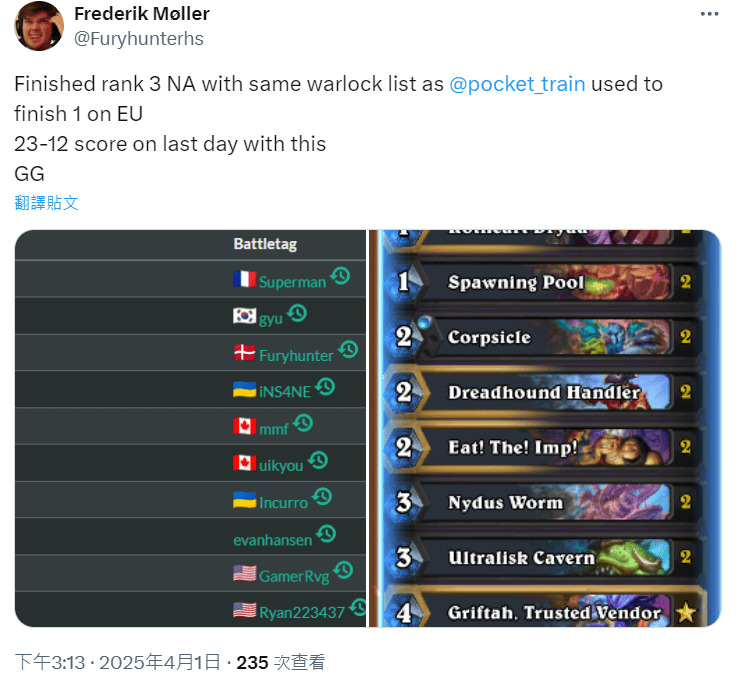Open the leaderboard screenshot image

click(x=190, y=428)
